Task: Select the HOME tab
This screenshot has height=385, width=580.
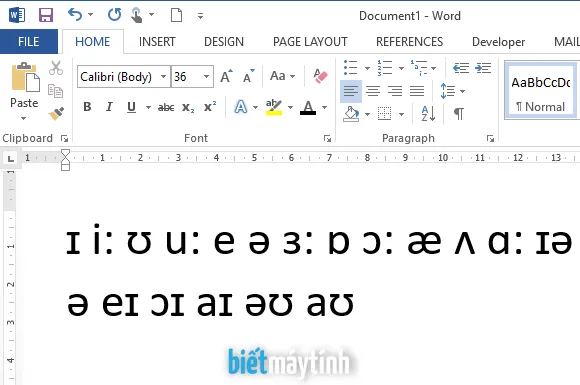Action: [92, 41]
